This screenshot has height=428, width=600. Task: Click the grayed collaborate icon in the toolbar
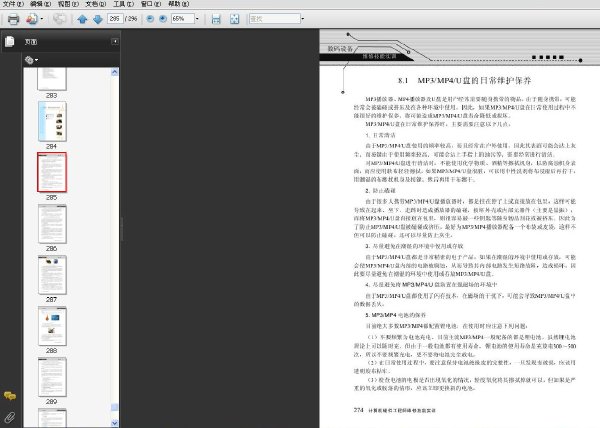pyautogui.click(x=59, y=19)
